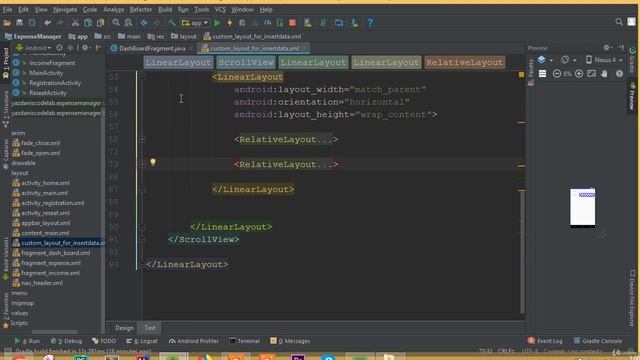
Task: Zoom in in the Preview panel
Action: tap(579, 73)
